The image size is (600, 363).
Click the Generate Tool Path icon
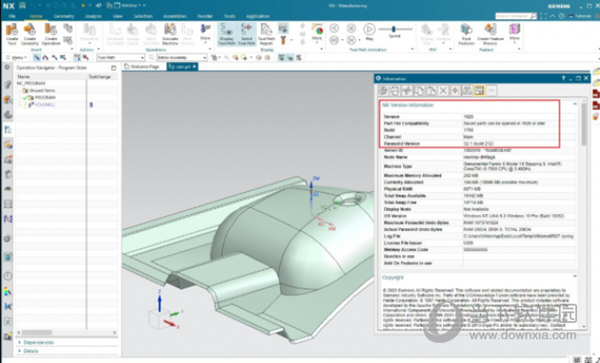(x=115, y=34)
